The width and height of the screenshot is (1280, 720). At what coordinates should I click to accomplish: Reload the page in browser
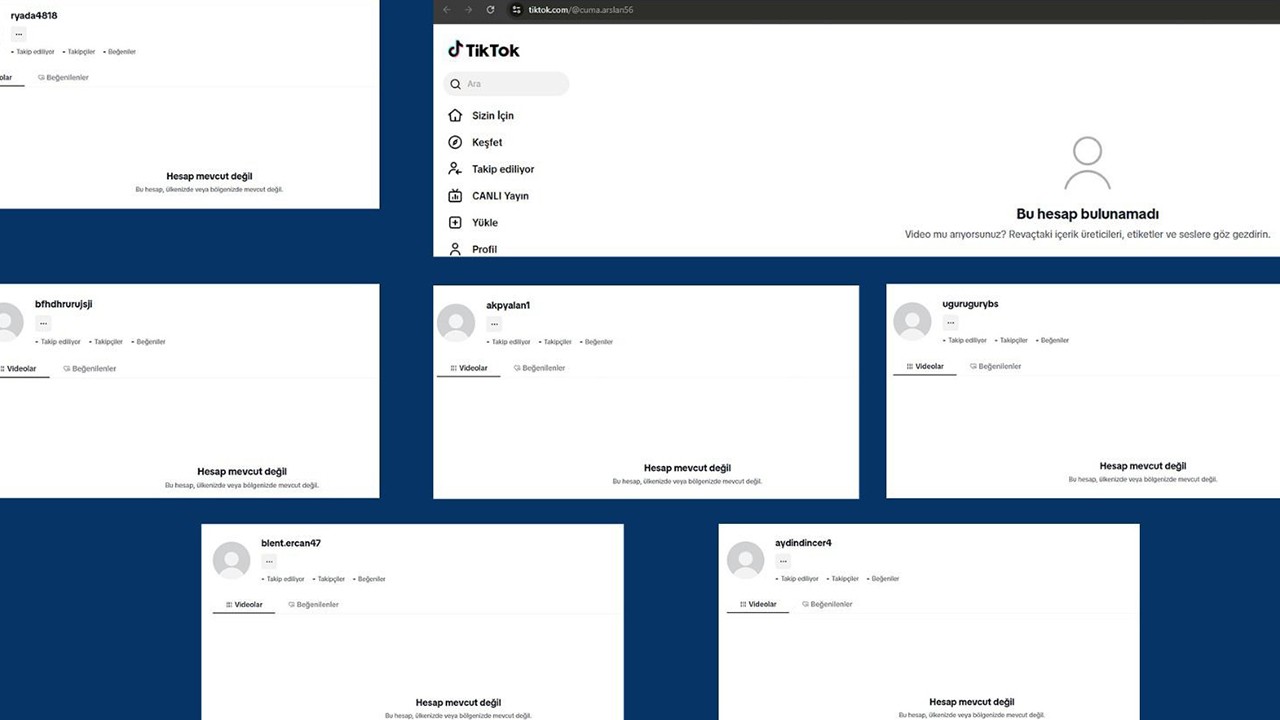pos(490,10)
